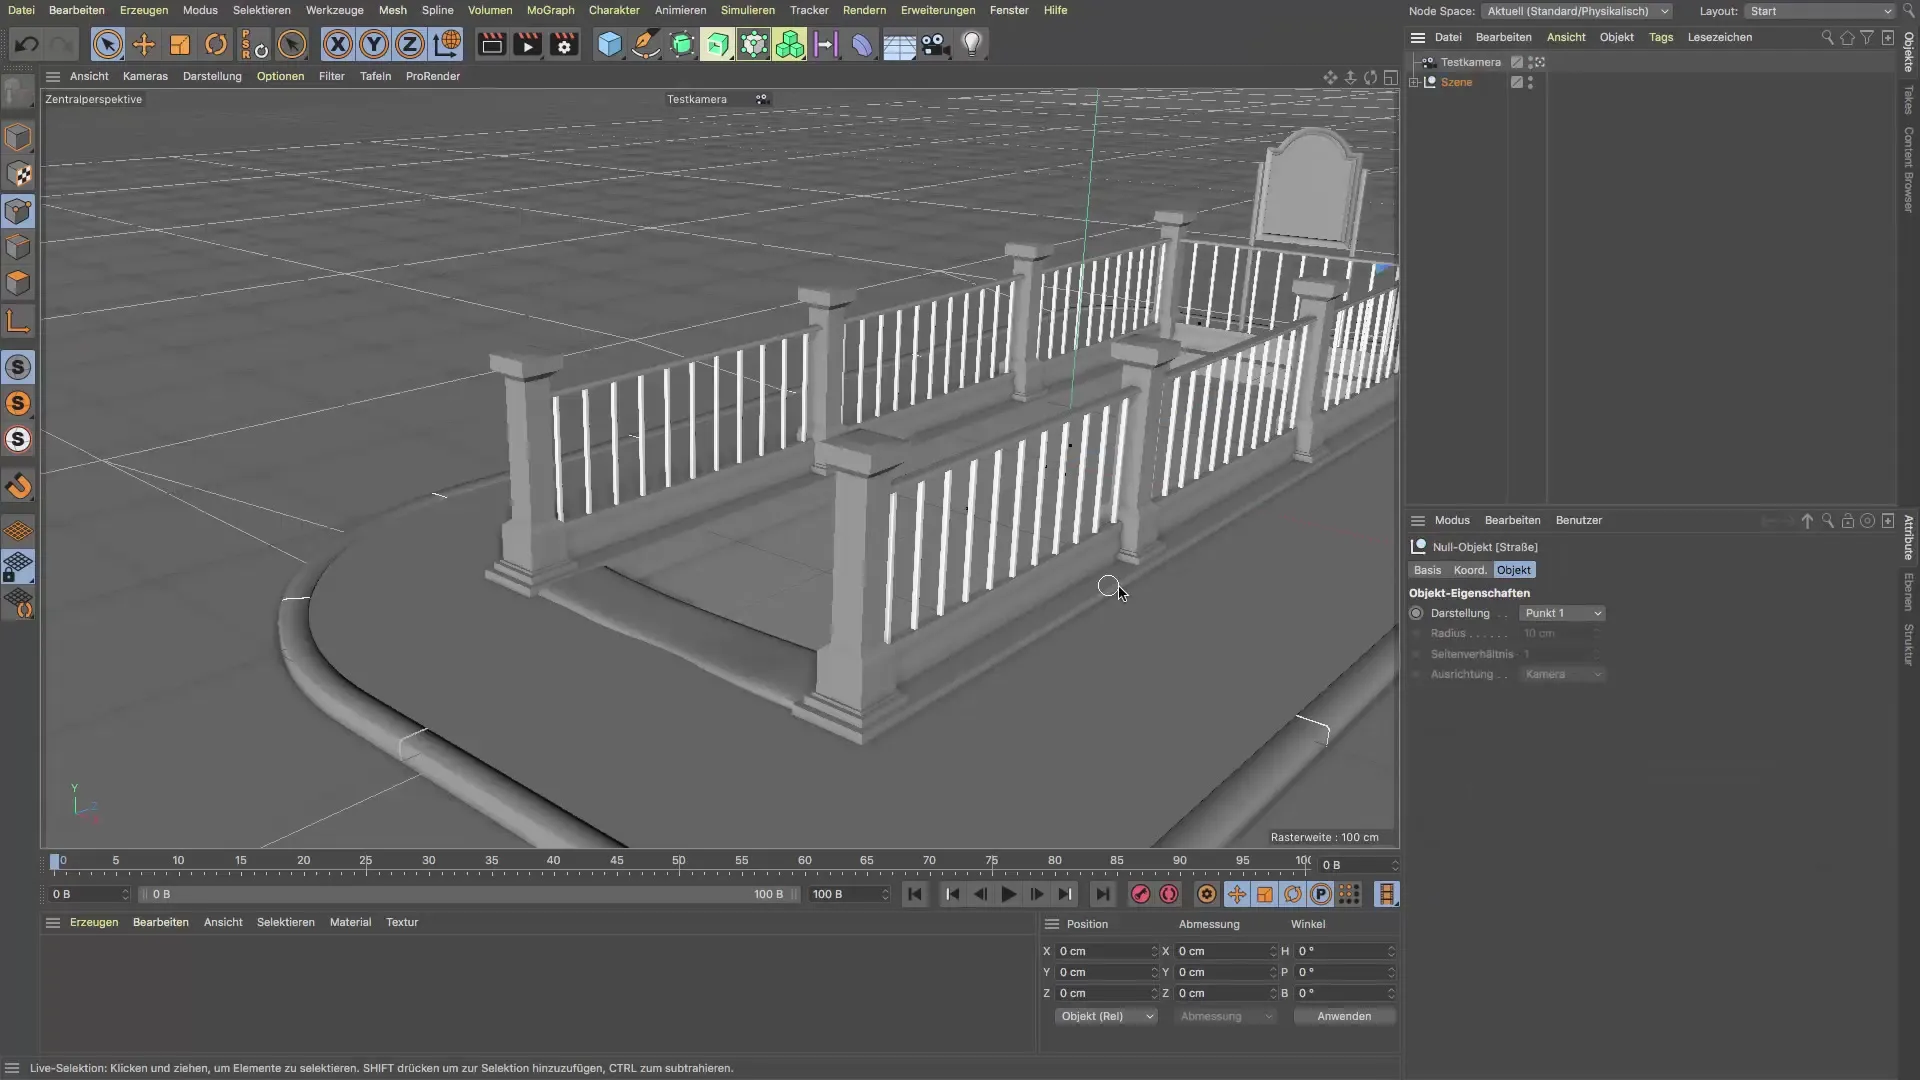The width and height of the screenshot is (1920, 1080).
Task: Open the viewport Filter menu
Action: (331, 76)
